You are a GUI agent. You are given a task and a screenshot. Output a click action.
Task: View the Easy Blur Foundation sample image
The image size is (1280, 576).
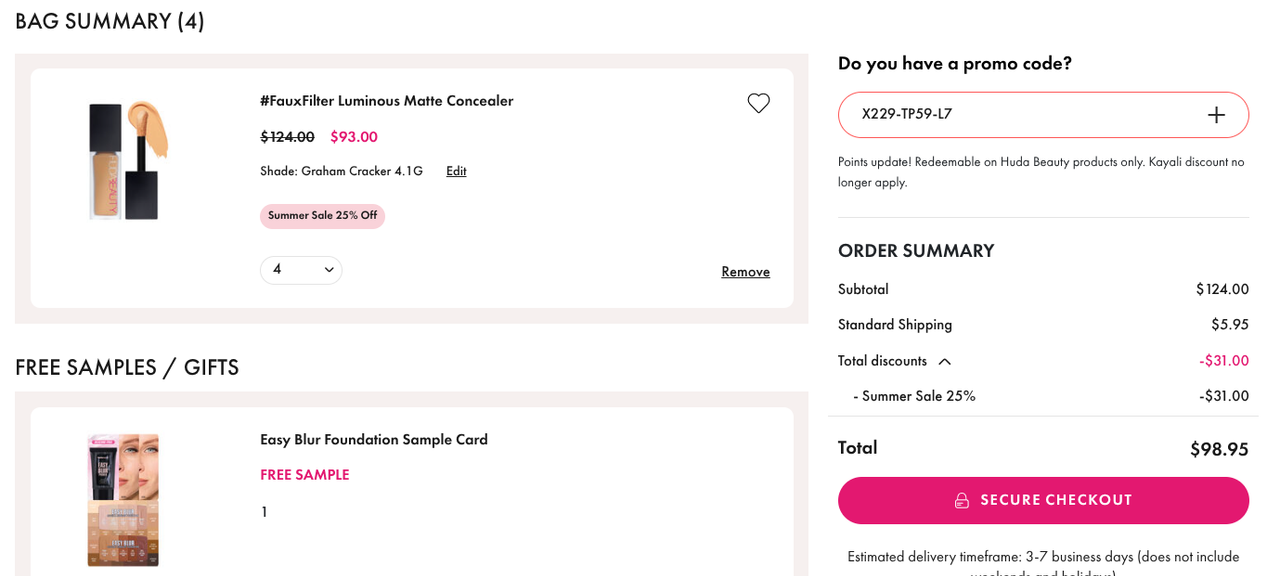(123, 499)
